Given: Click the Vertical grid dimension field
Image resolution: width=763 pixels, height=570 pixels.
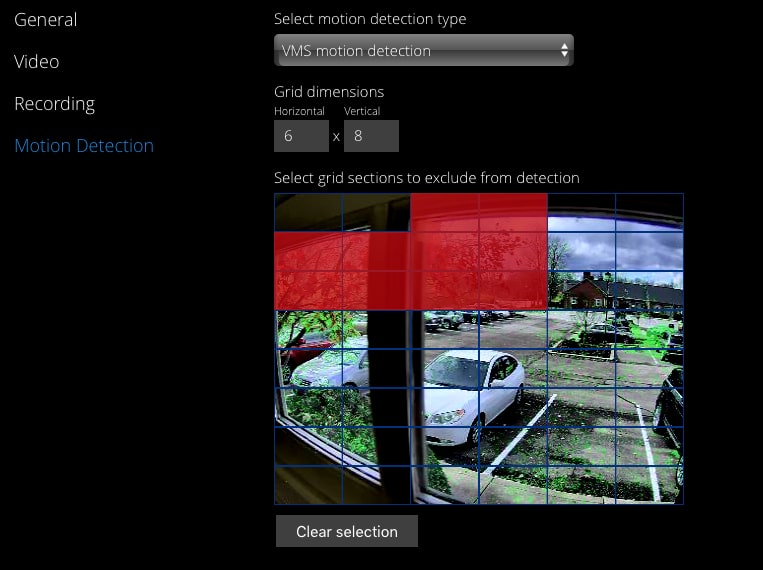Looking at the screenshot, I should (371, 136).
